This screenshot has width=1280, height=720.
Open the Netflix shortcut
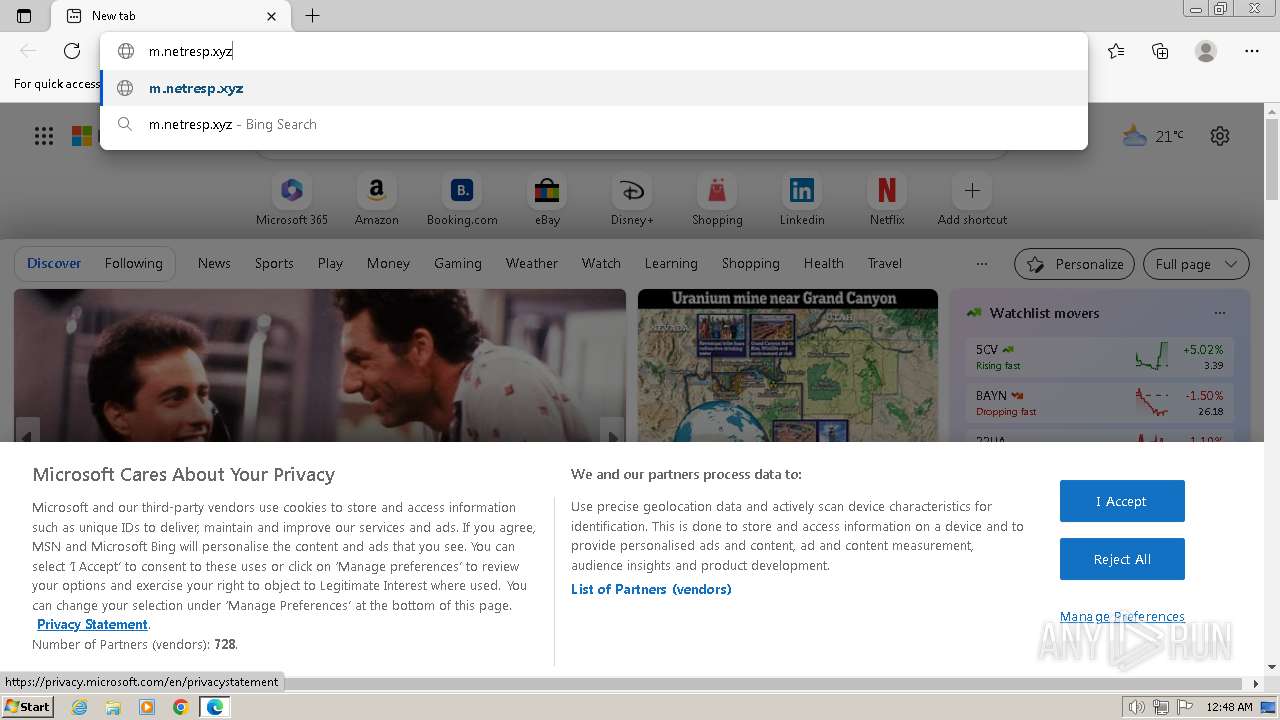887,200
